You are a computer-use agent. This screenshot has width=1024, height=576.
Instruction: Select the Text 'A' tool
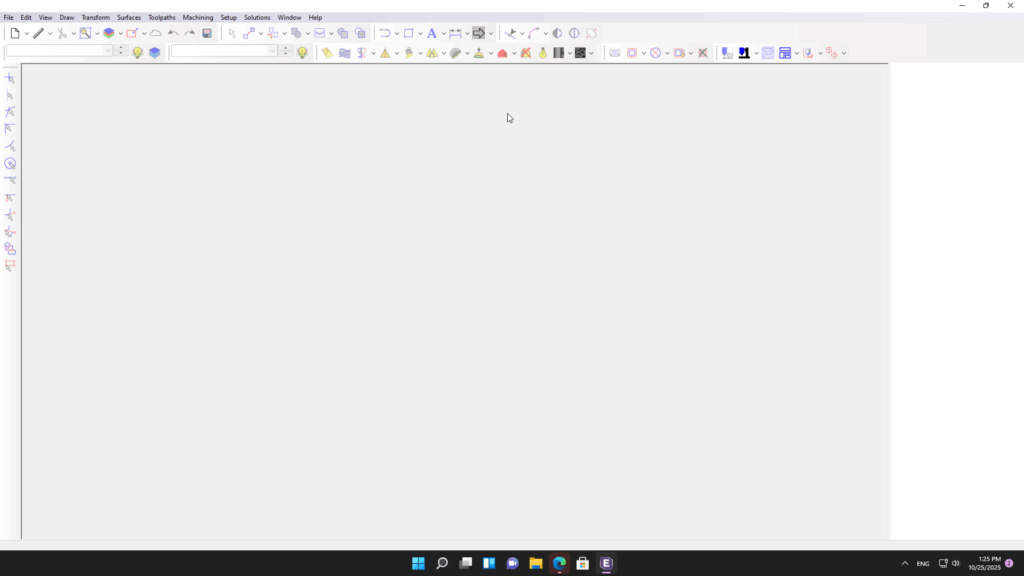(x=431, y=33)
